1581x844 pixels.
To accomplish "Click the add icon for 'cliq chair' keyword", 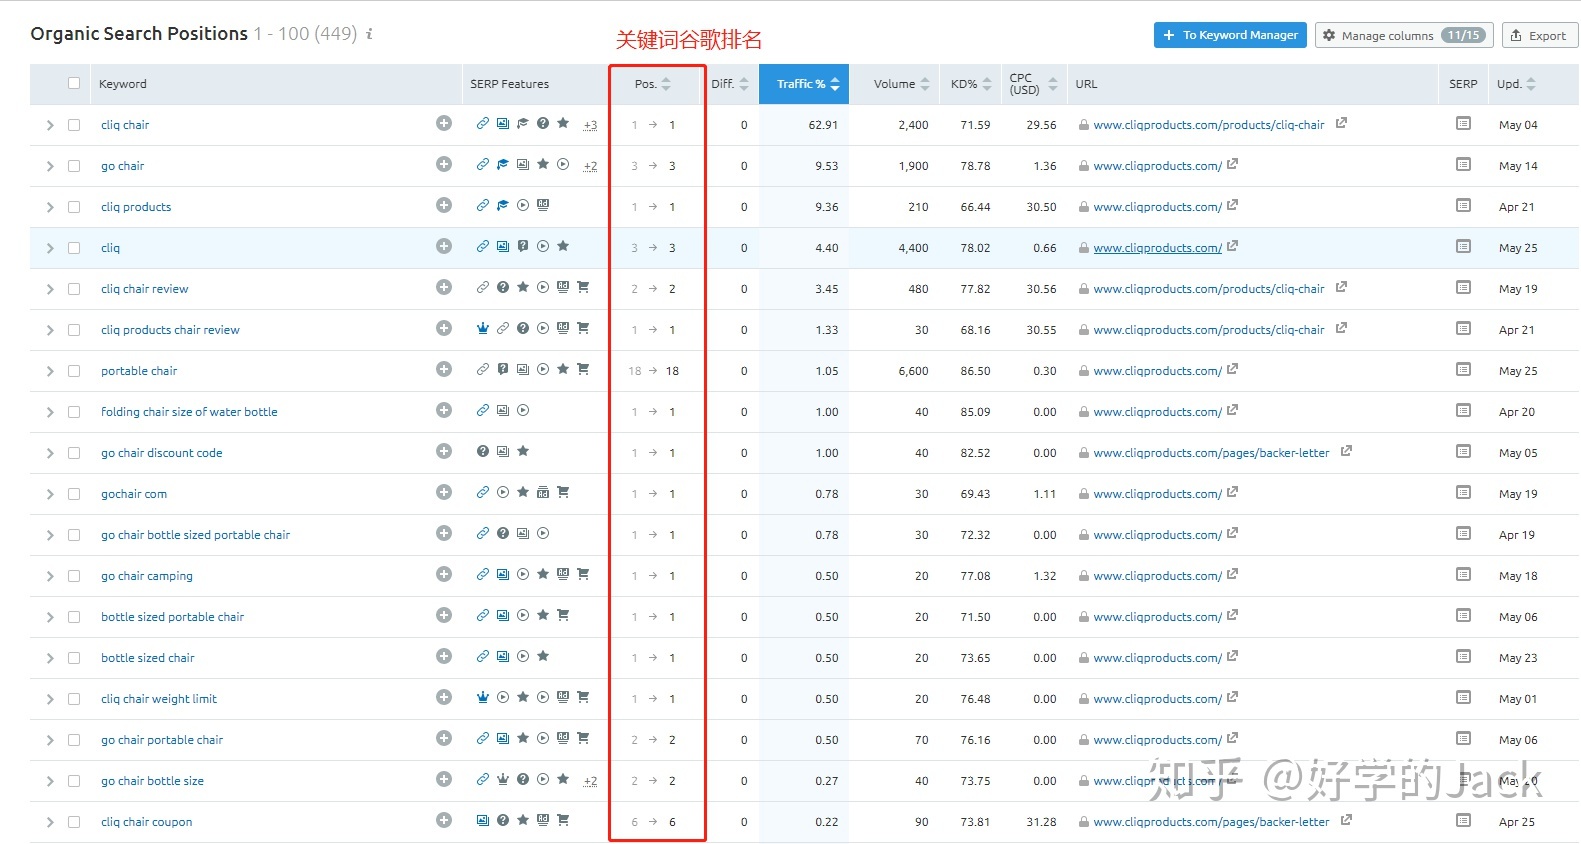I will [444, 123].
